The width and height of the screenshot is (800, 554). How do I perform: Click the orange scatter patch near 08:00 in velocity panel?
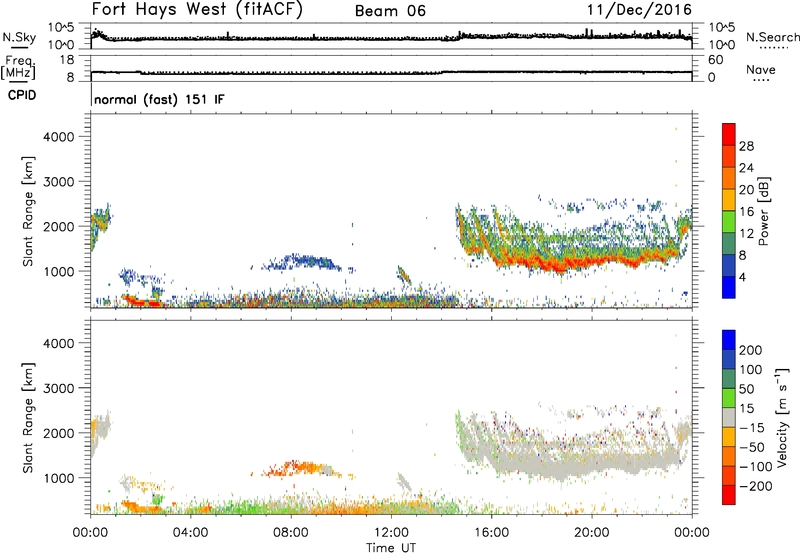[302, 468]
